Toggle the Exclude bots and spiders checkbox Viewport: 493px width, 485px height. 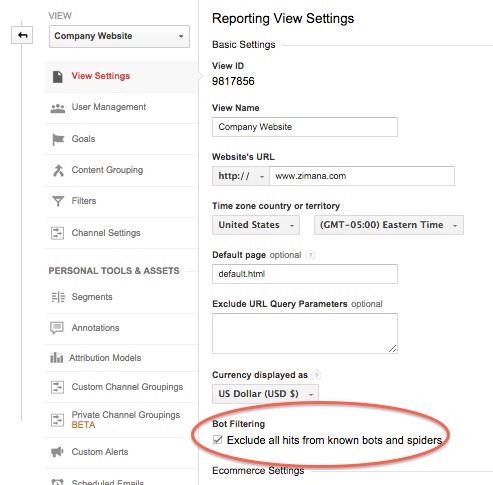[x=217, y=440]
